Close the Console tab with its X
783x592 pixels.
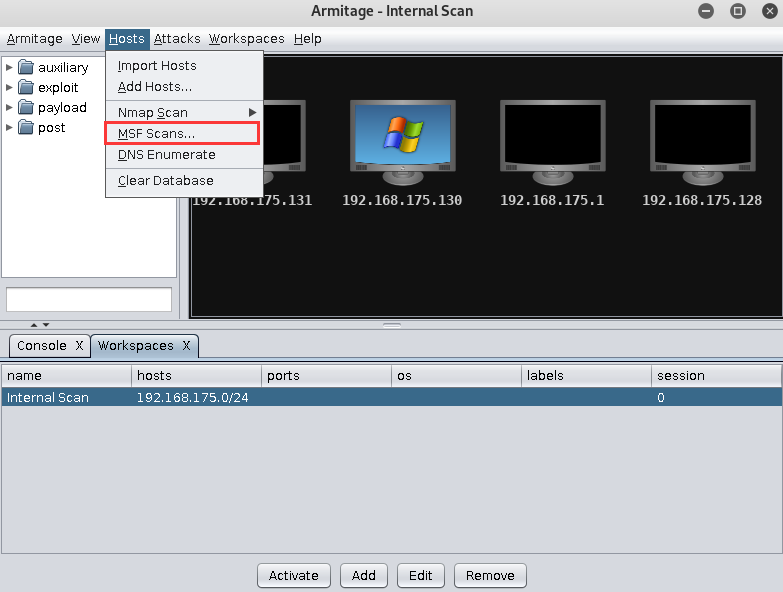tap(79, 345)
